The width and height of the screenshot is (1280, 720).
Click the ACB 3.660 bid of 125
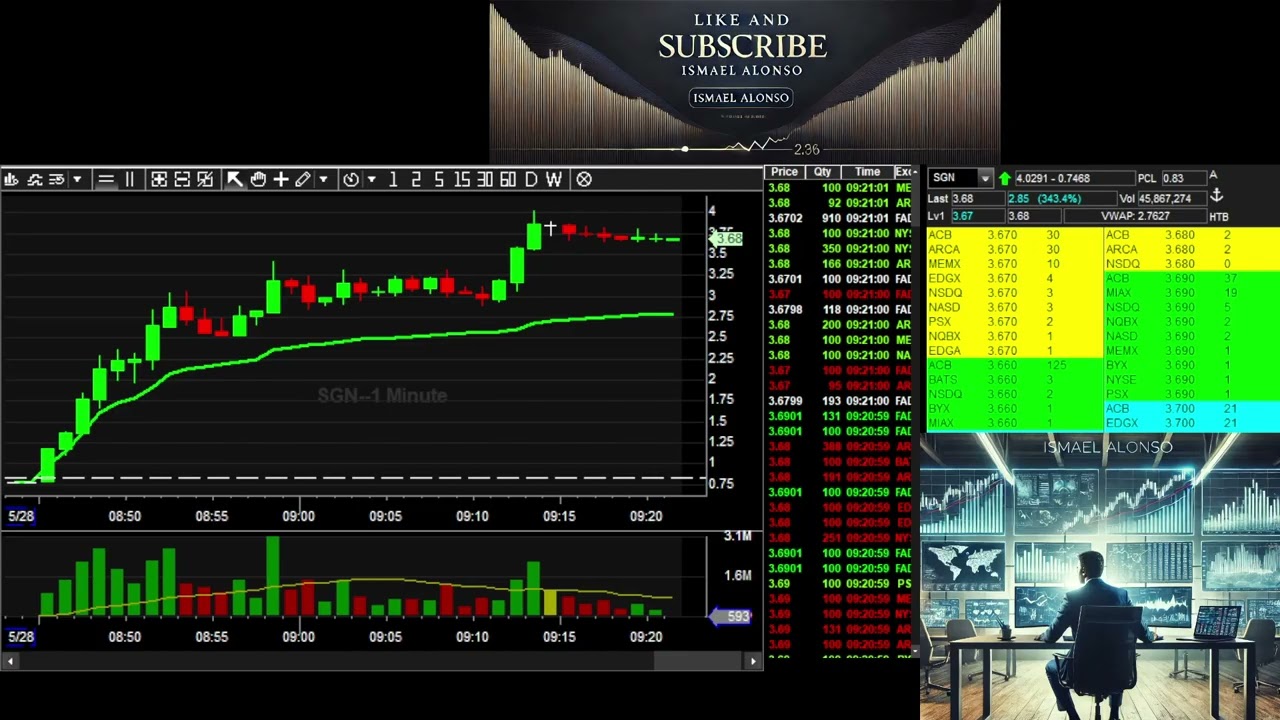pyautogui.click(x=1013, y=365)
